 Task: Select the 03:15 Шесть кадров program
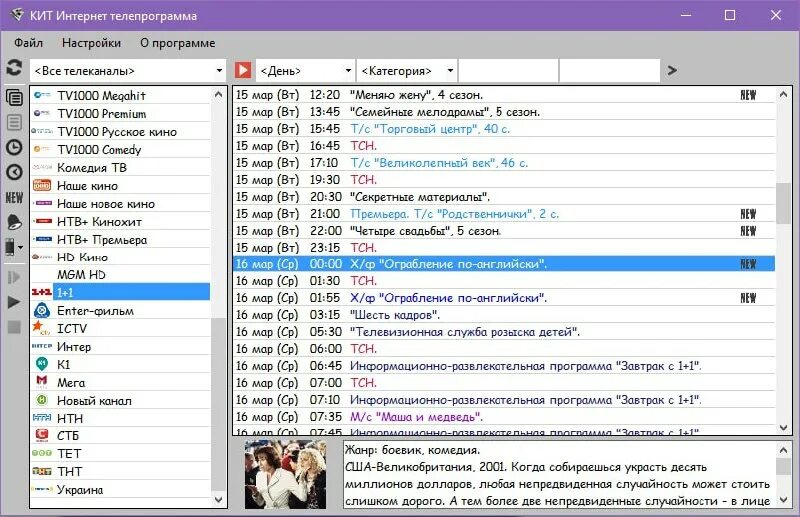(504, 315)
